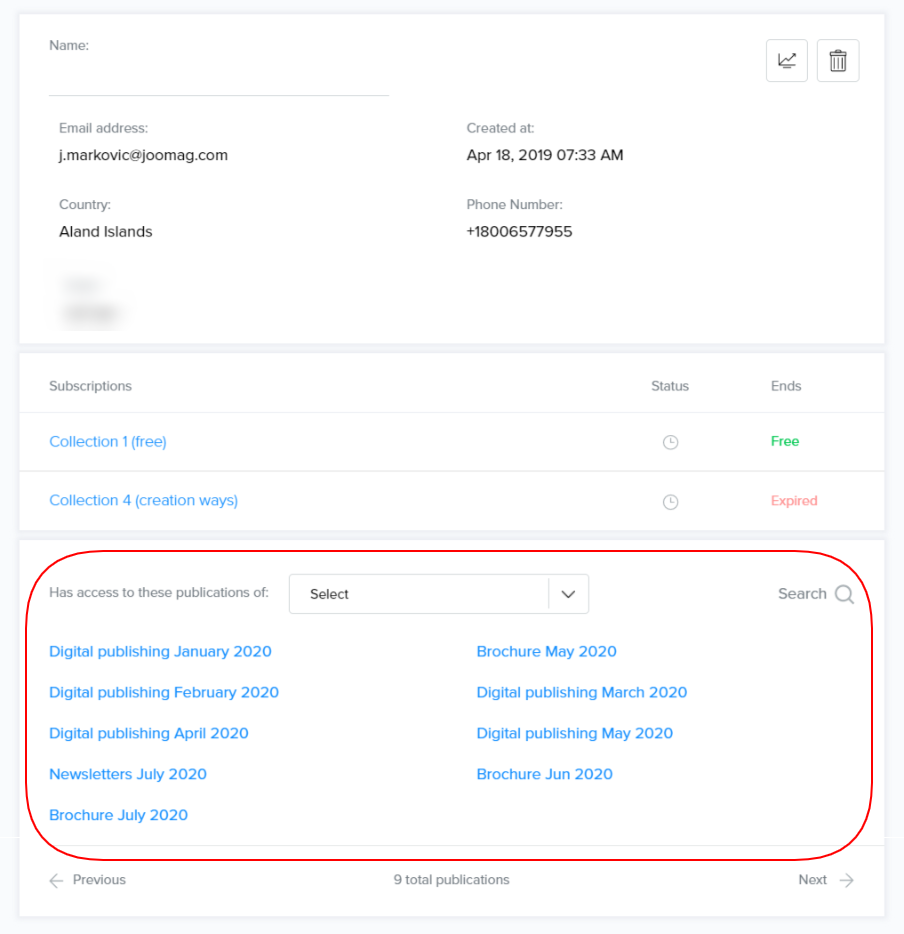Click clock status icon for Collection 4
Viewport: 904px width, 934px height.
click(670, 502)
